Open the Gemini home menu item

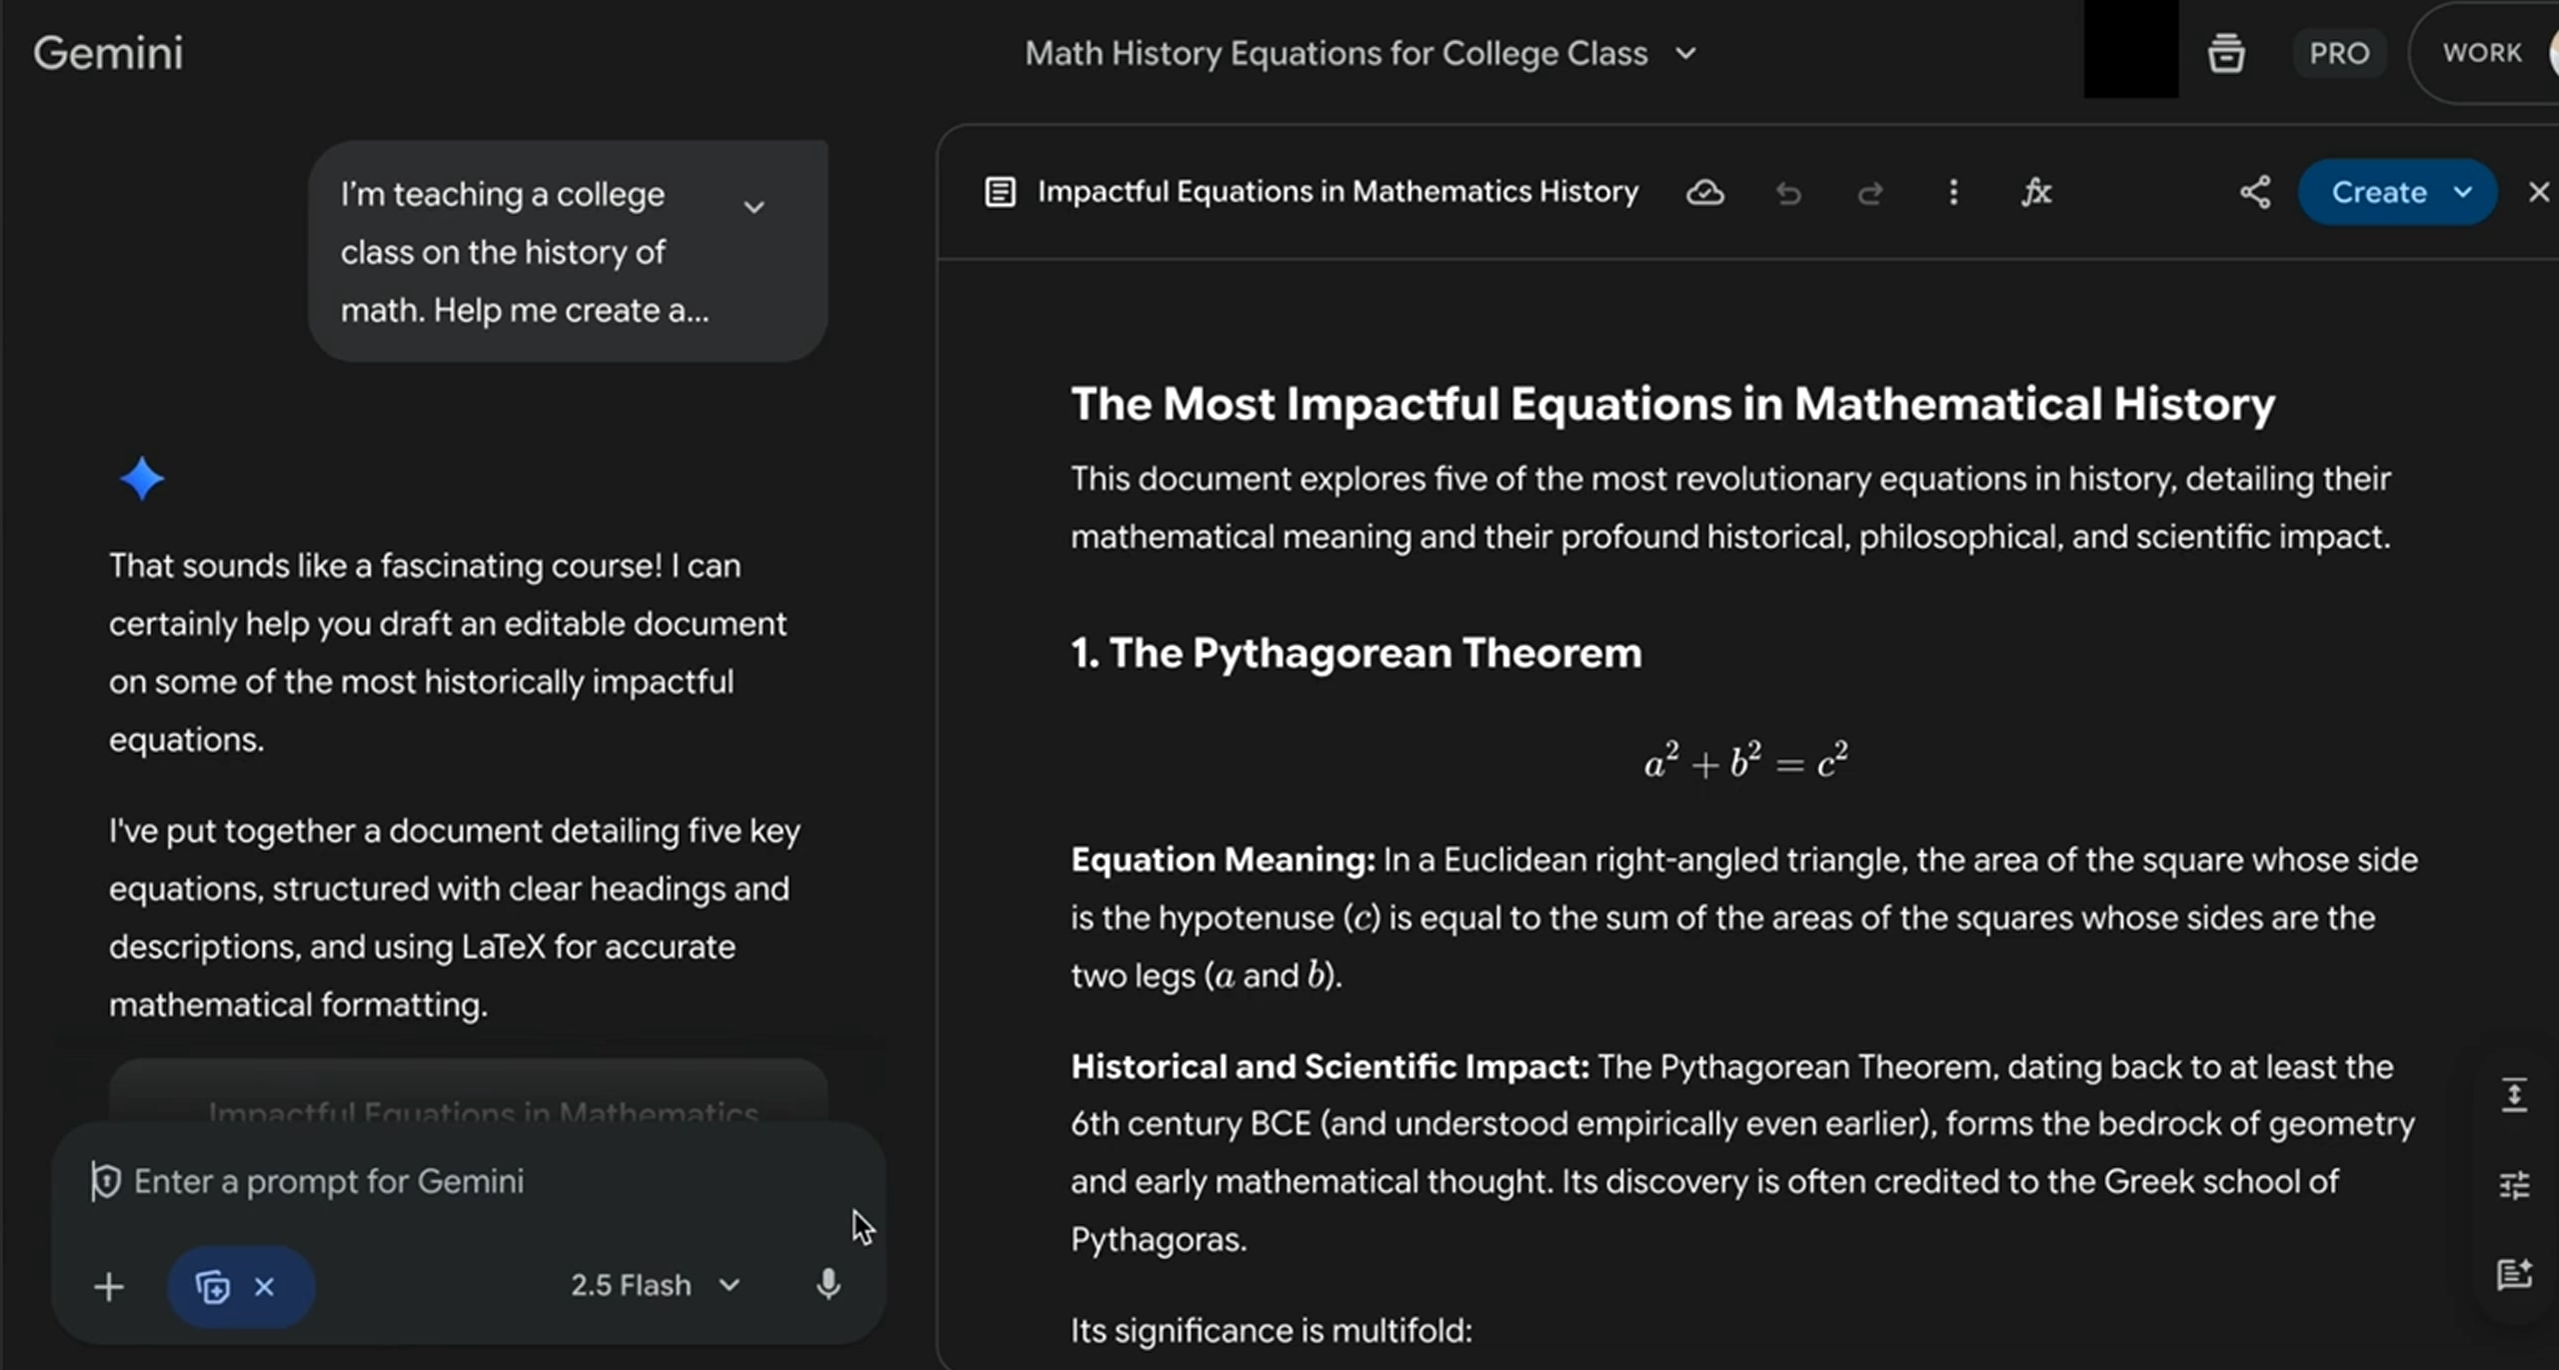coord(108,52)
